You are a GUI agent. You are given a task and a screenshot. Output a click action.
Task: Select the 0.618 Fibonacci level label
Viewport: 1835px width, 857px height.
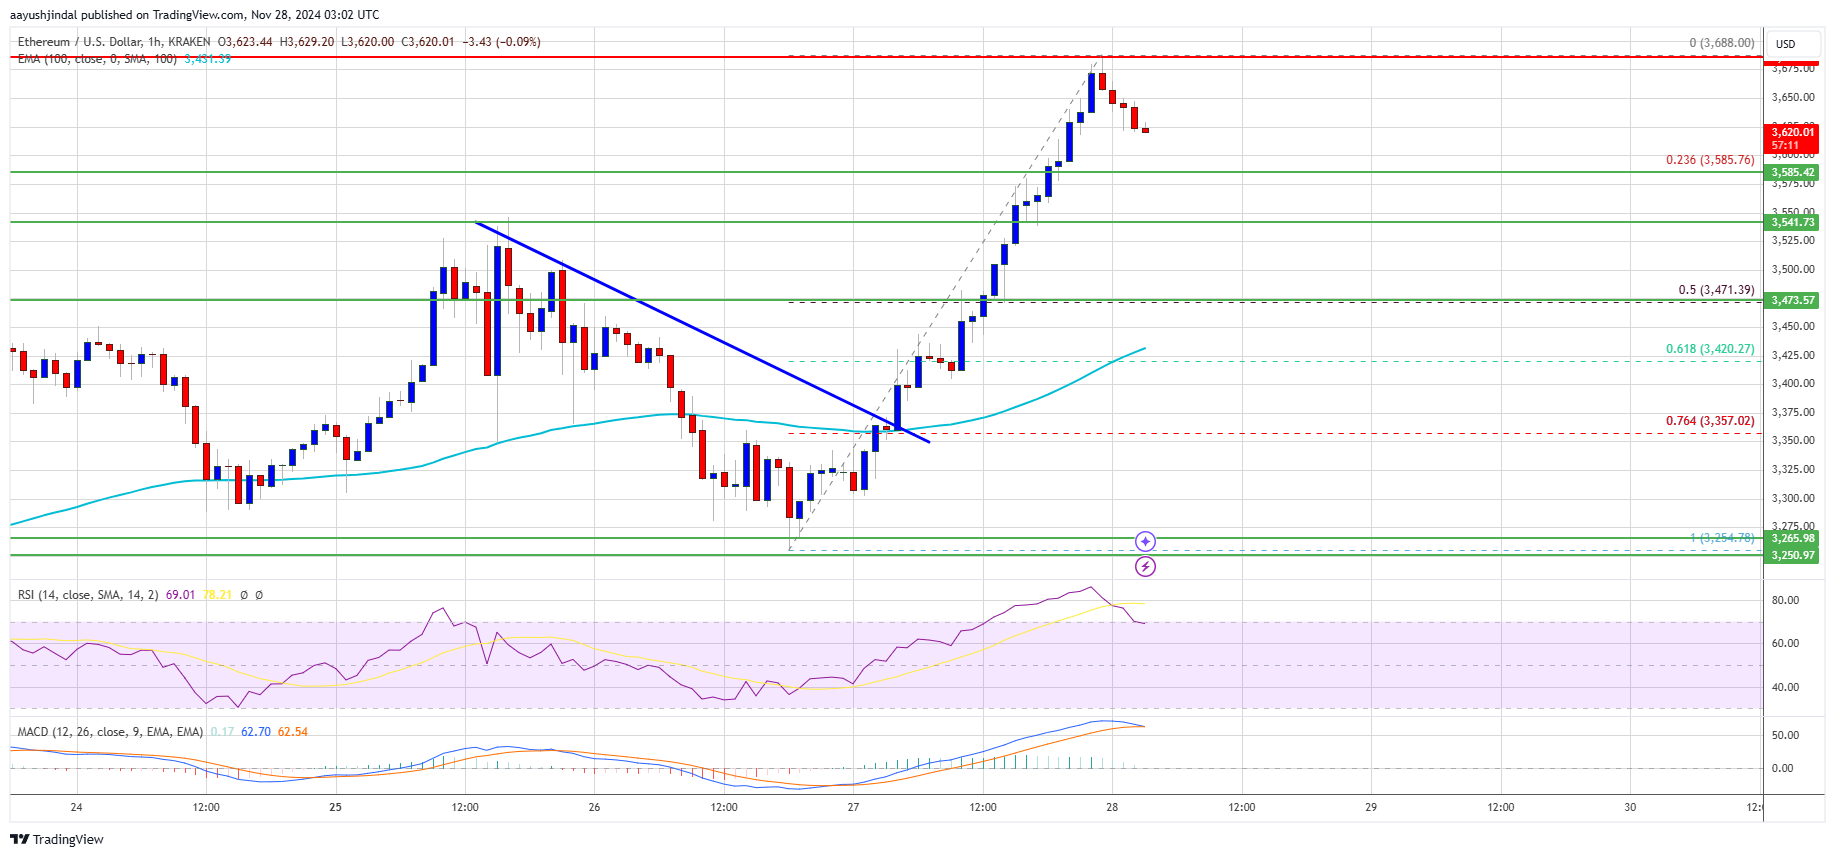pyautogui.click(x=1710, y=349)
